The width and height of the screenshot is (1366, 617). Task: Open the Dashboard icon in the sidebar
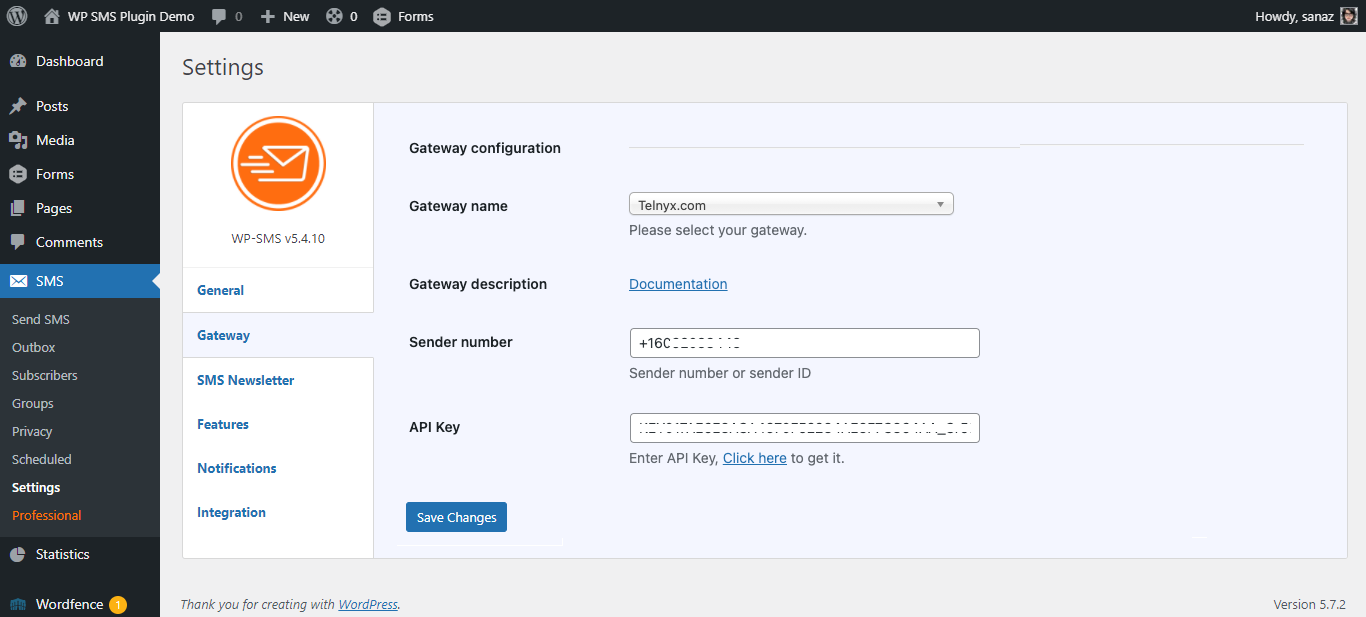[18, 61]
